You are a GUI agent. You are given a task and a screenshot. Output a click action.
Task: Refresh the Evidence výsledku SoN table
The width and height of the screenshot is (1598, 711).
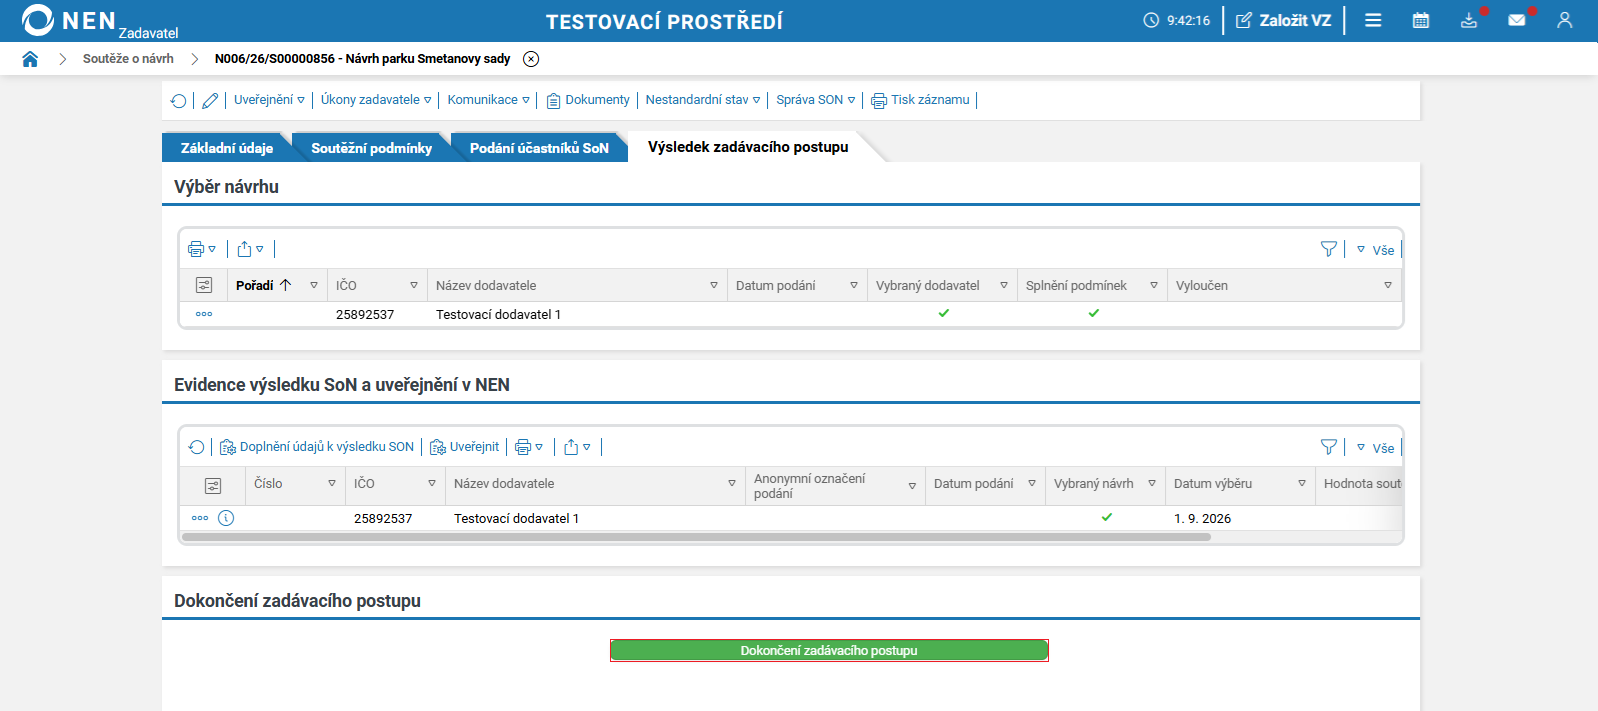196,447
